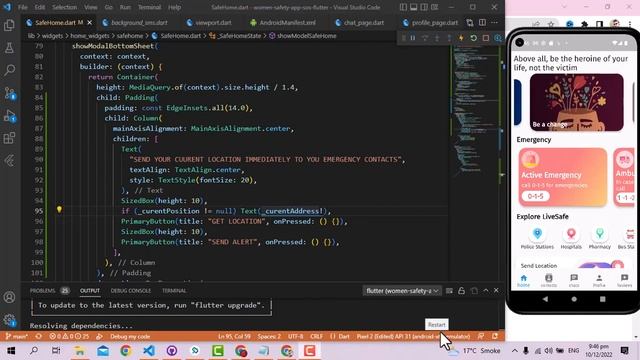
Task: Step into in debug toolbar
Action: click(437, 38)
